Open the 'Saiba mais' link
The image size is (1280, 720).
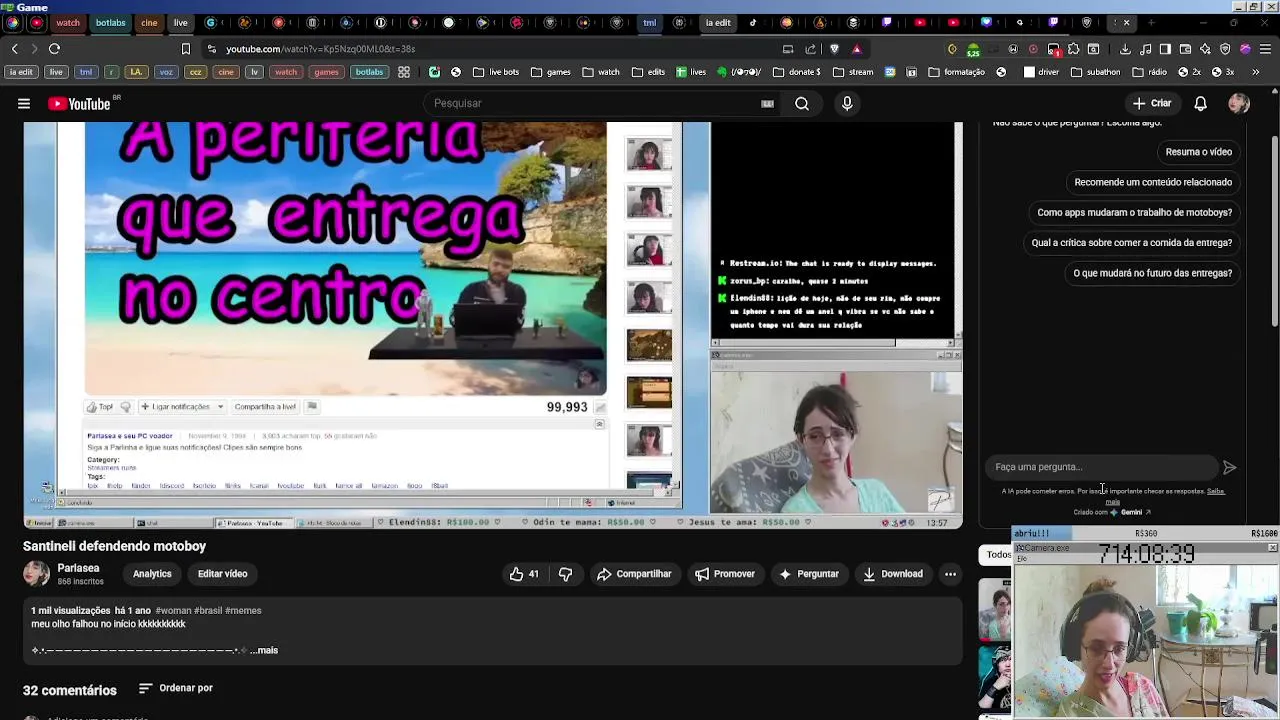1215,491
